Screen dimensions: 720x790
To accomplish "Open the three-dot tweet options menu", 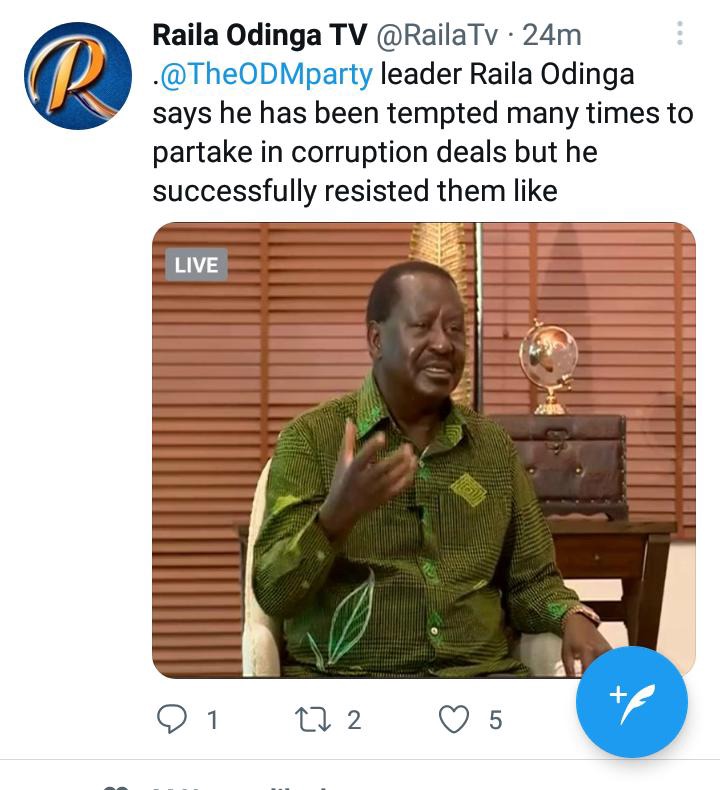I will tap(680, 33).
